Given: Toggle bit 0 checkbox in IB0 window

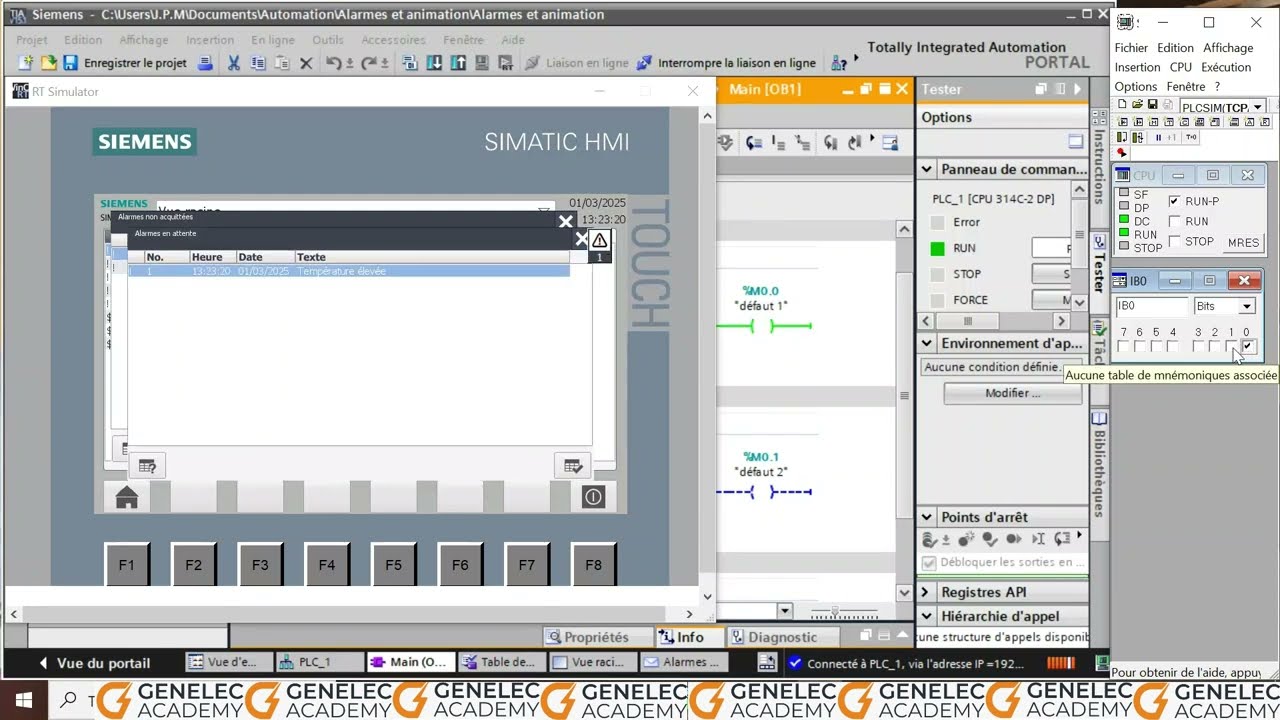Looking at the screenshot, I should 1247,346.
